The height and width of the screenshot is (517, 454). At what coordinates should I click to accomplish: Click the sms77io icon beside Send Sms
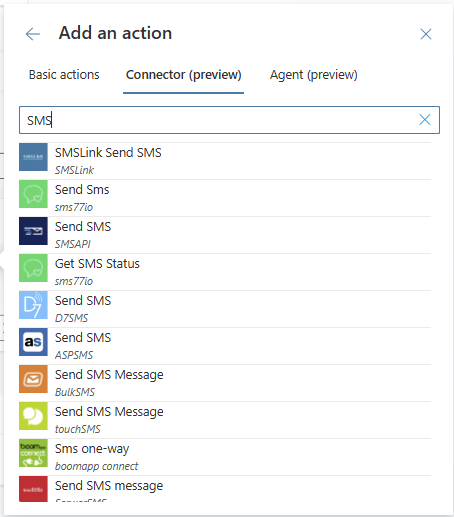pyautogui.click(x=33, y=194)
